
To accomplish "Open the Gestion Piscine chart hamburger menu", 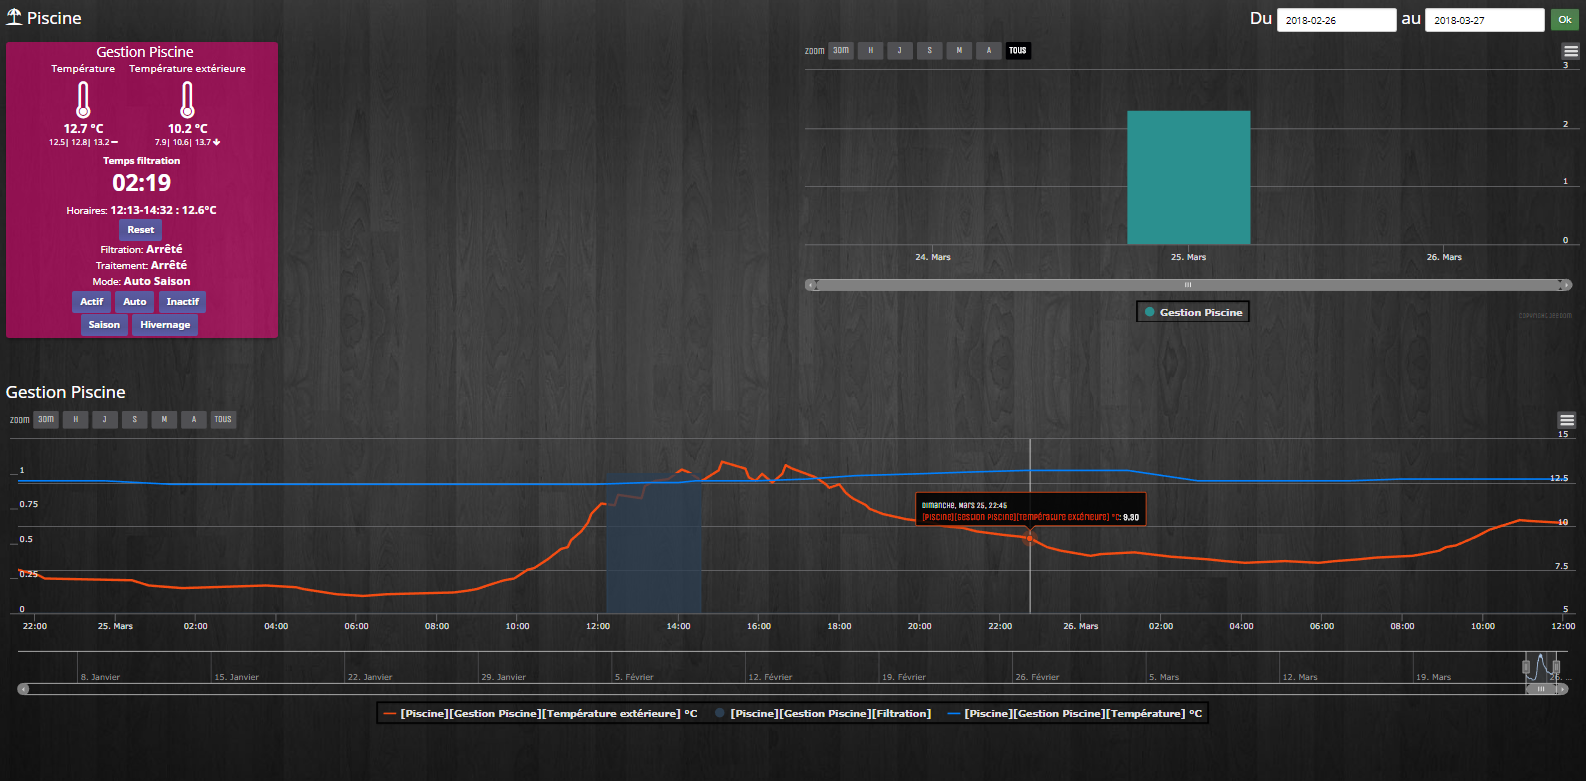I will click(x=1567, y=420).
